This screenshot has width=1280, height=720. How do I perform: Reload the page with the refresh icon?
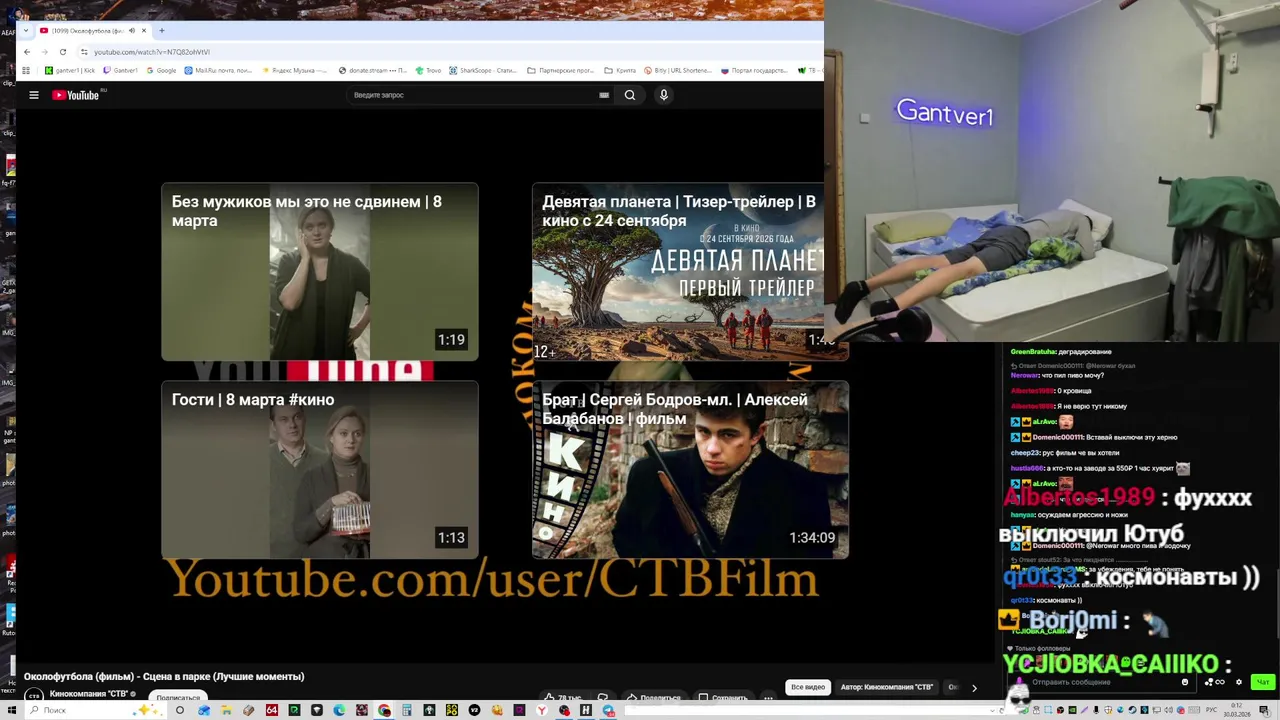coord(63,52)
